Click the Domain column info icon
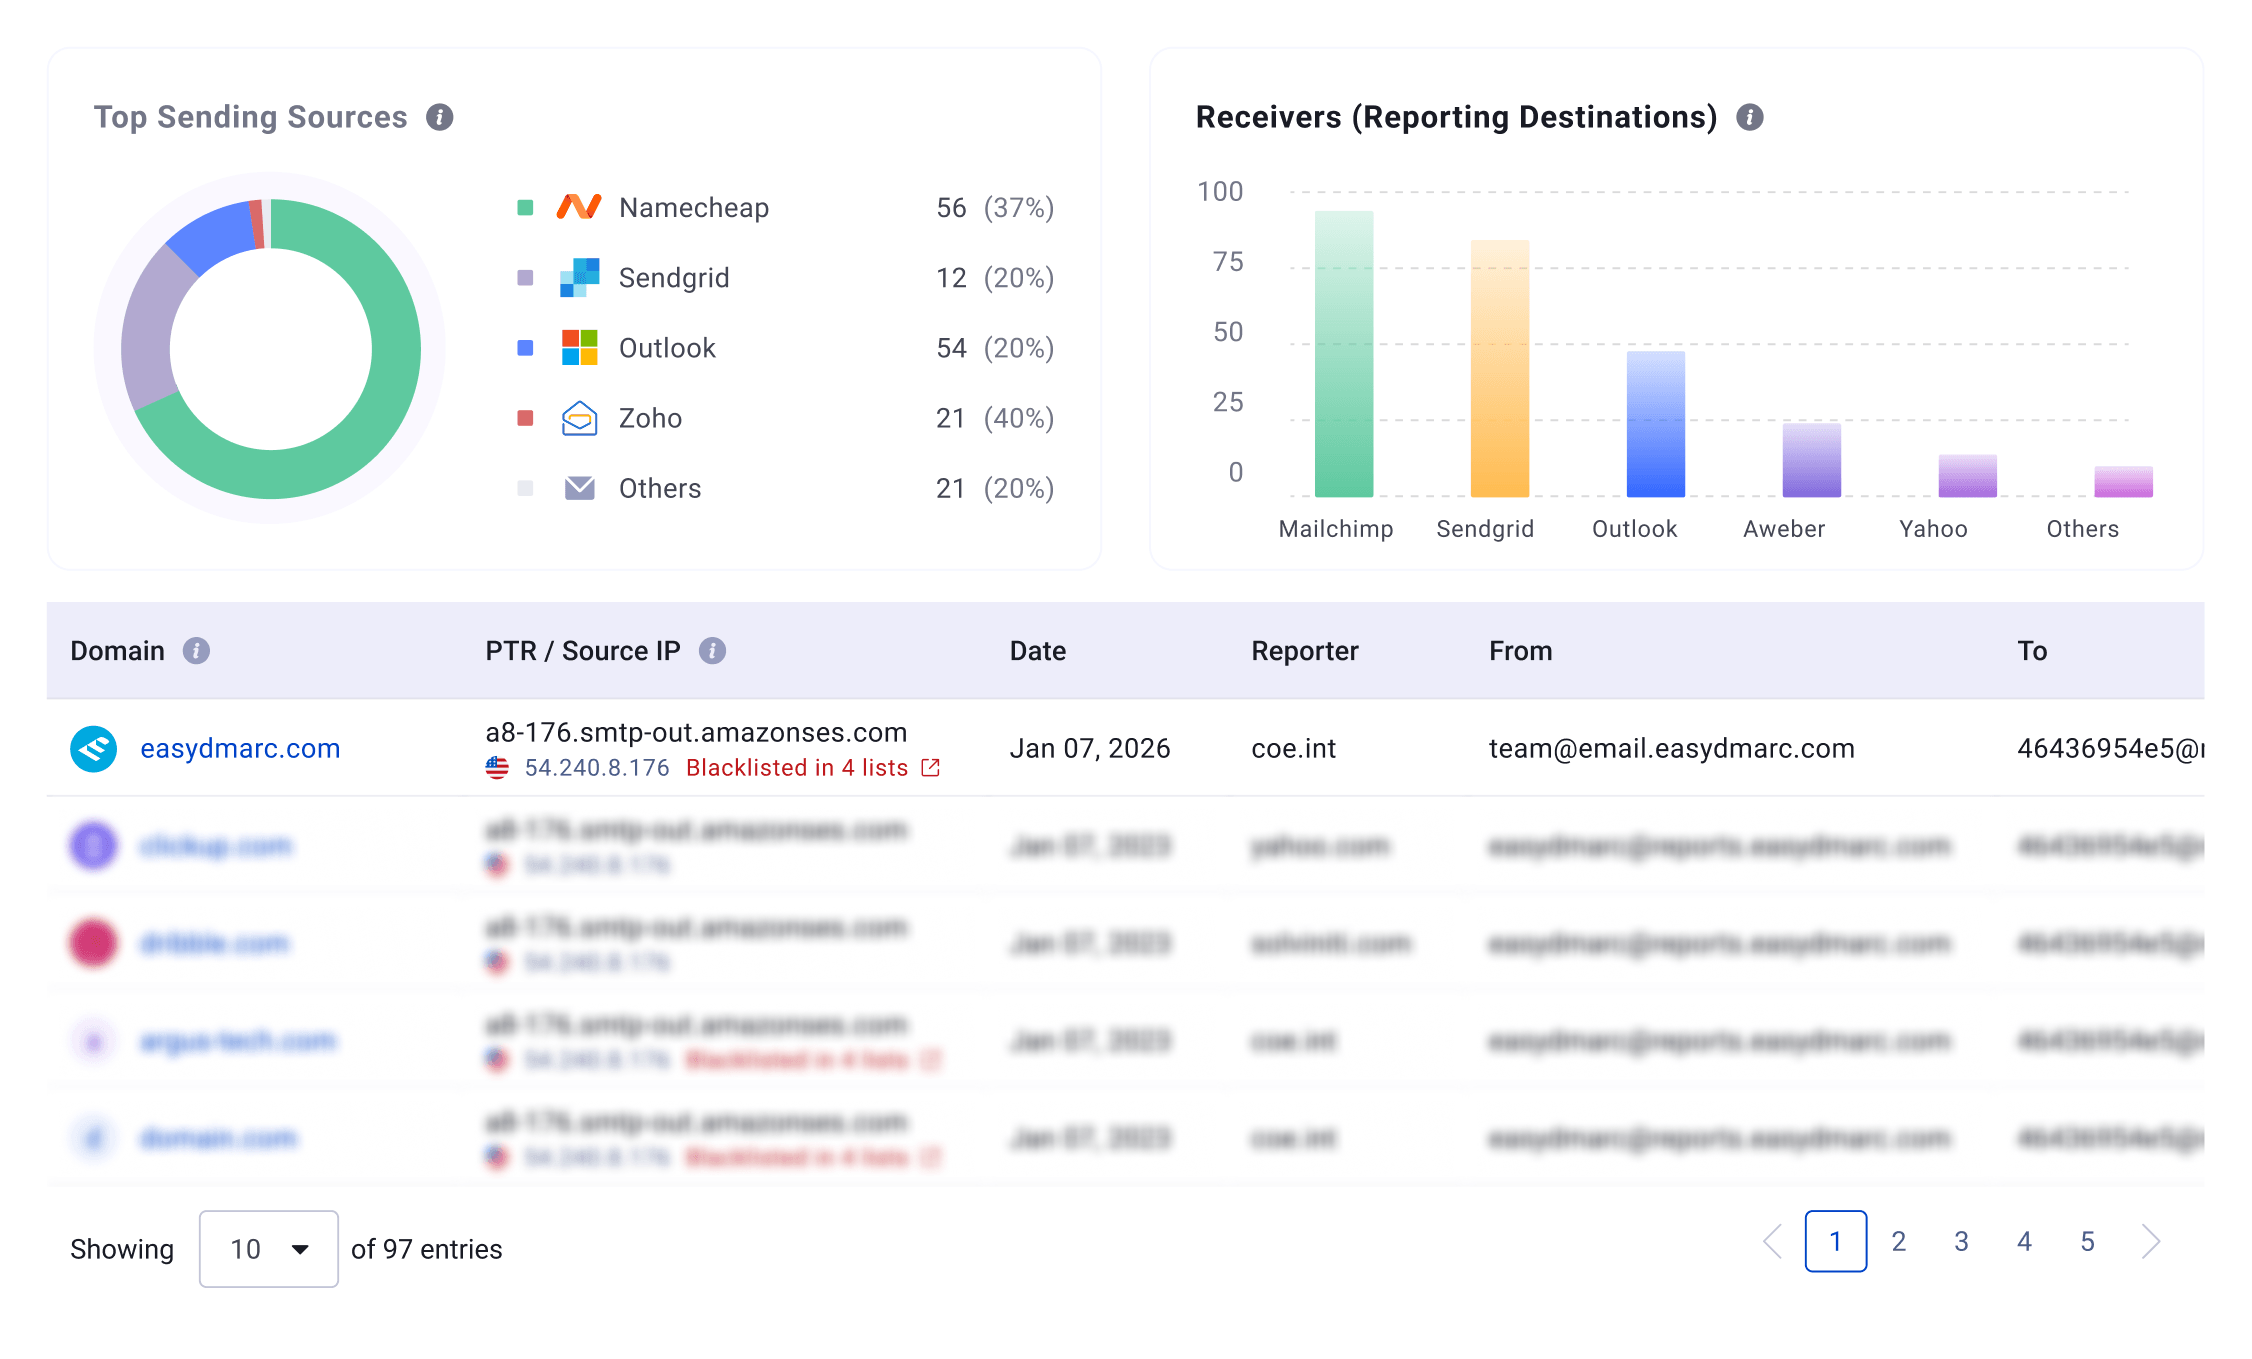Viewport: 2252px width, 1359px height. (x=196, y=651)
